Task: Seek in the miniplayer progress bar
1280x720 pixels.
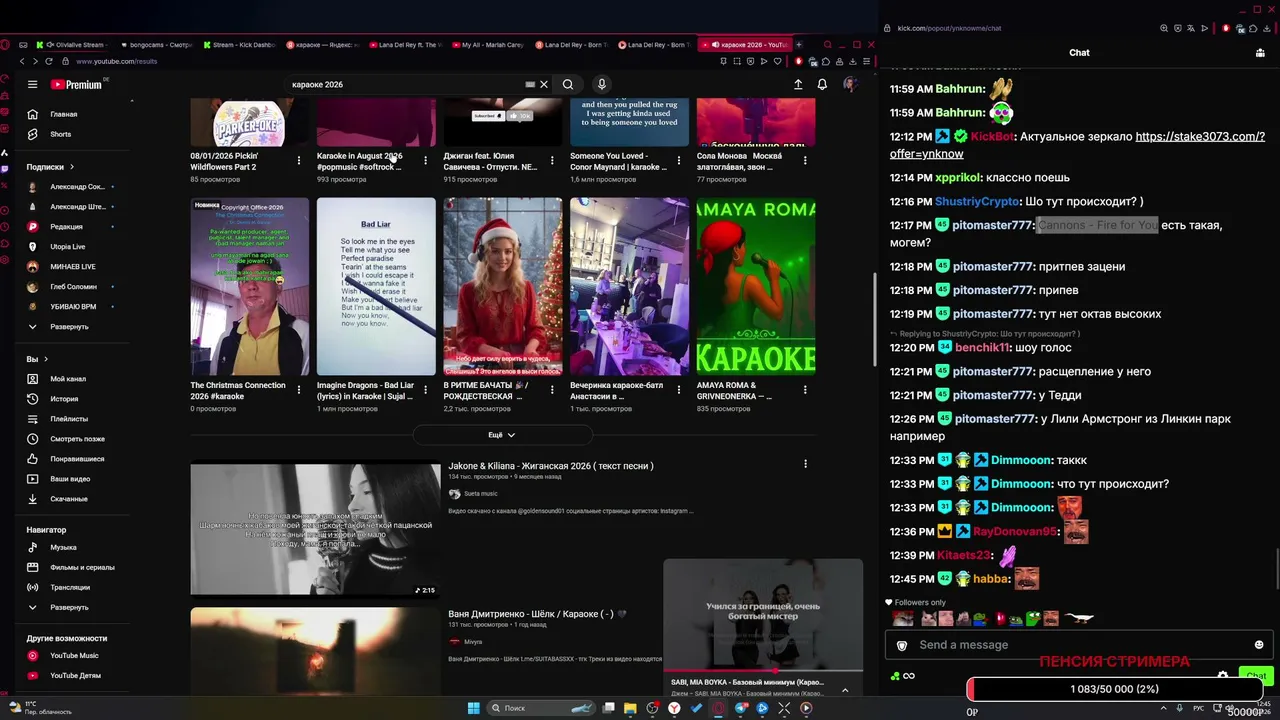Action: pyautogui.click(x=763, y=671)
